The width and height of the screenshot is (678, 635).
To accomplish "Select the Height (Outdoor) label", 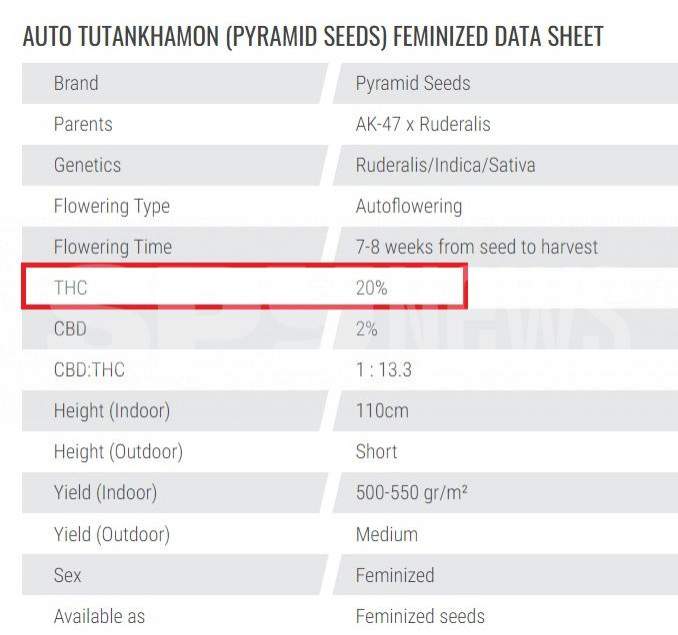I will pos(118,452).
